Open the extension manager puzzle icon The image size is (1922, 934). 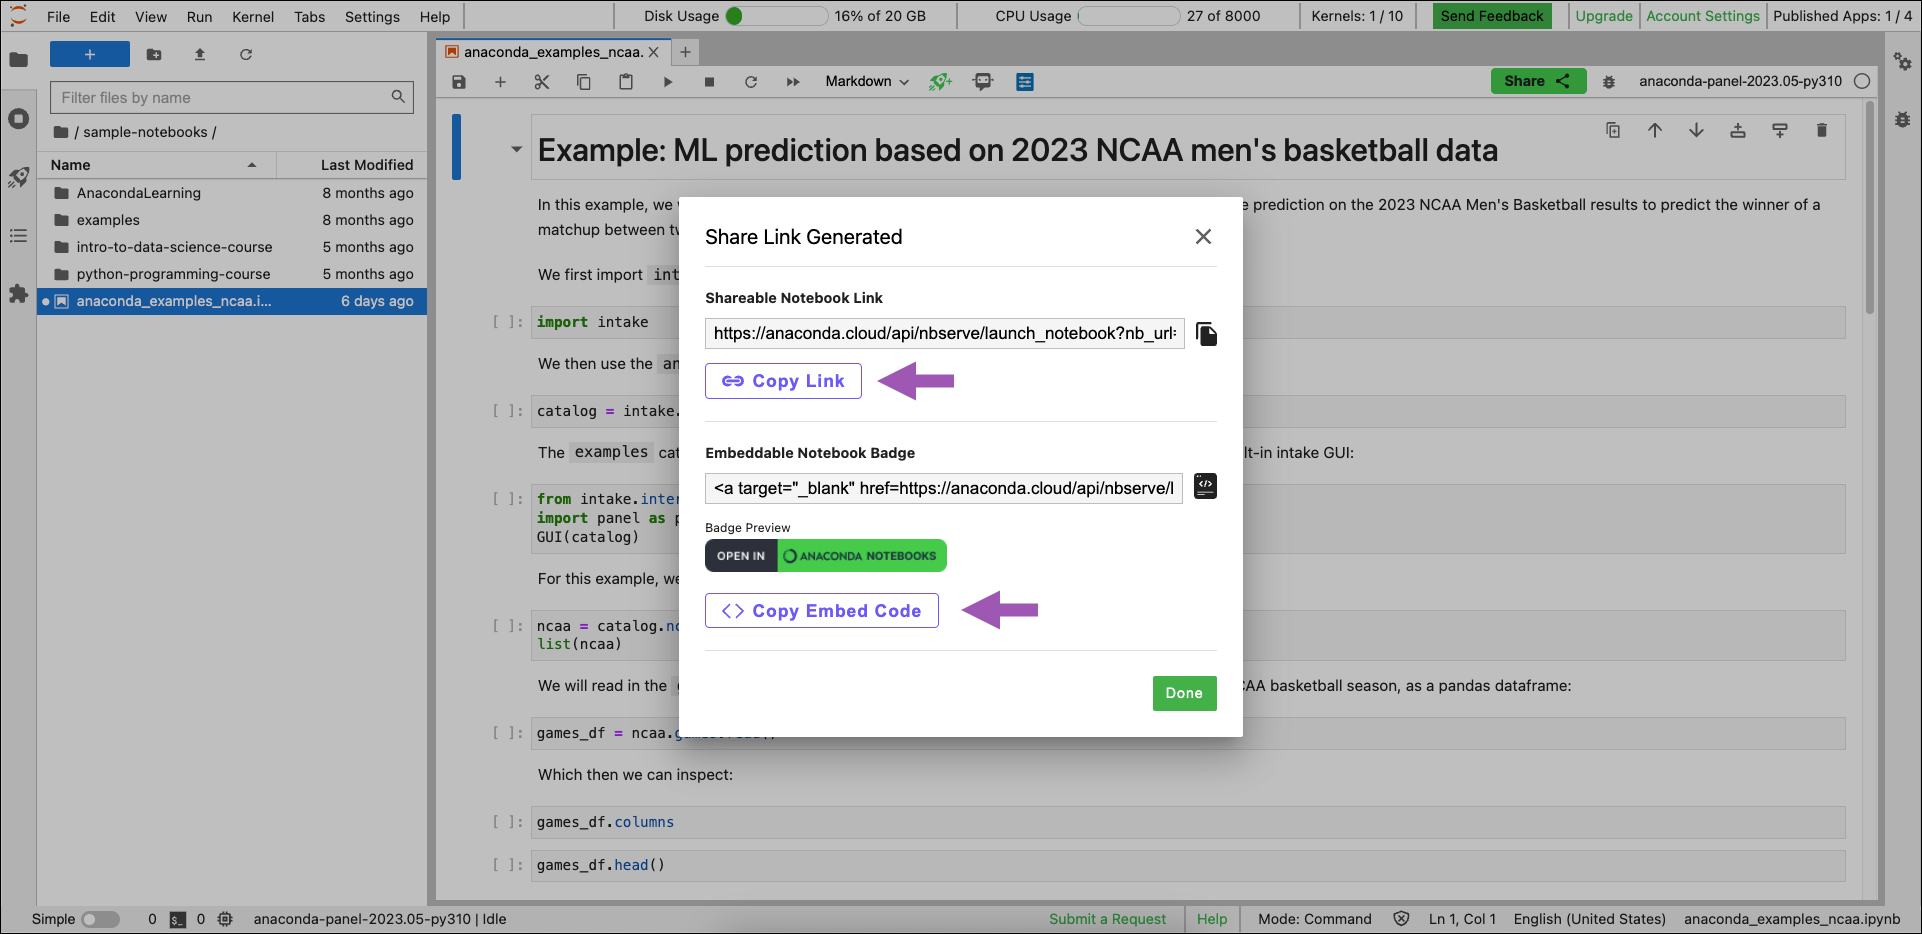18,294
